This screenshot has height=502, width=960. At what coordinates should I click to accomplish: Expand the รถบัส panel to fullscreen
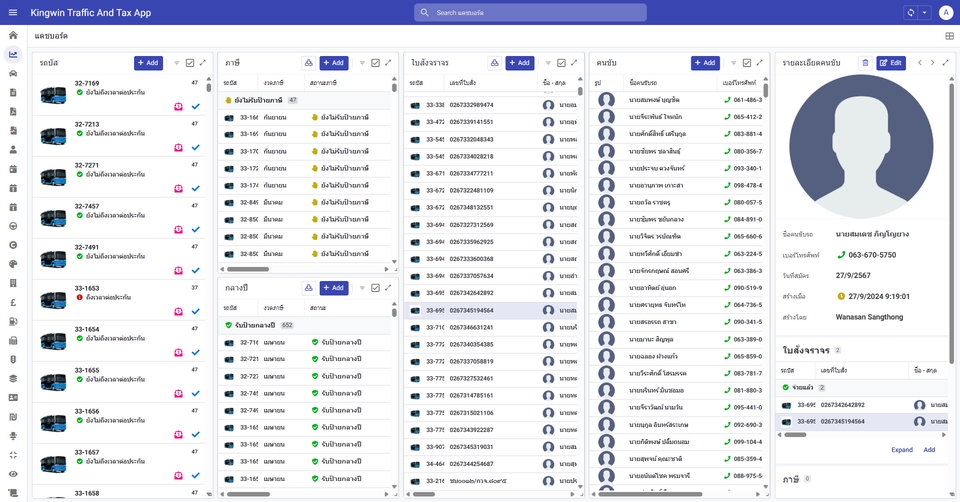(x=203, y=63)
